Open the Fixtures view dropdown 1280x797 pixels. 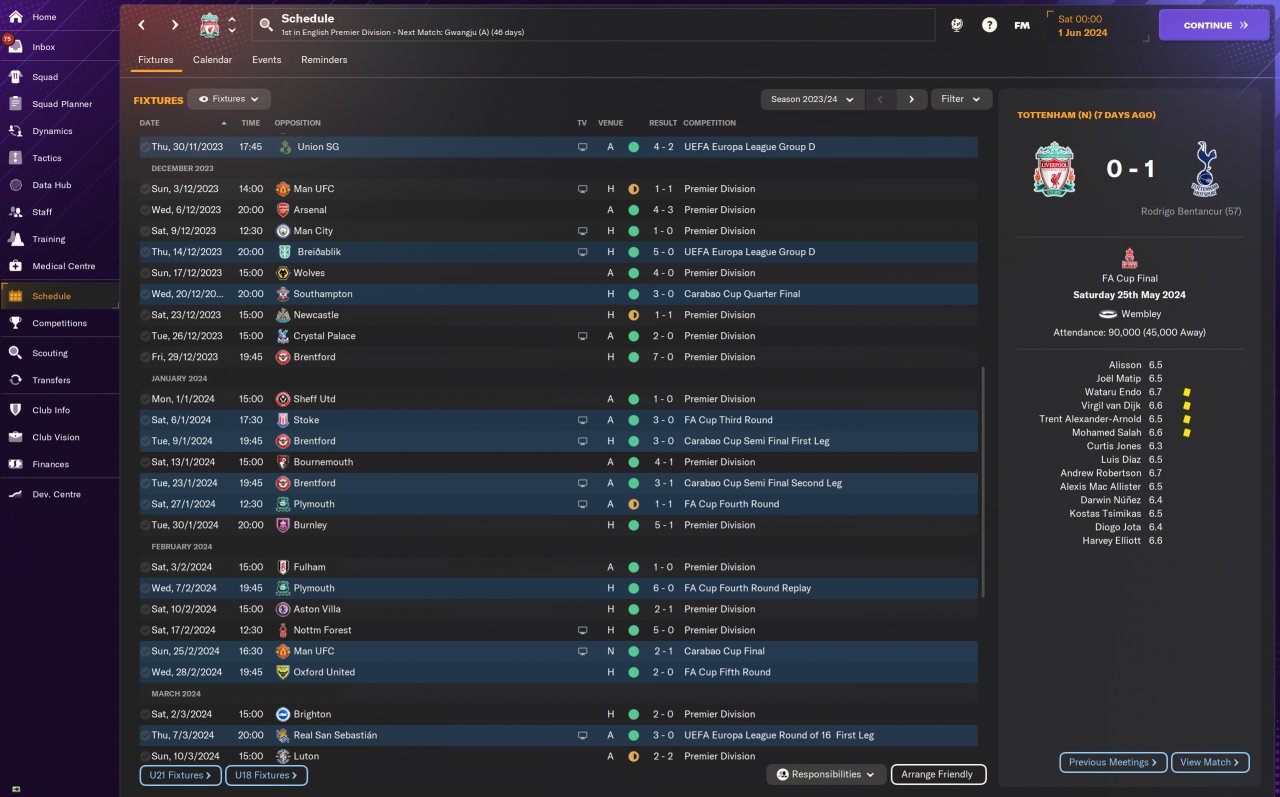229,99
